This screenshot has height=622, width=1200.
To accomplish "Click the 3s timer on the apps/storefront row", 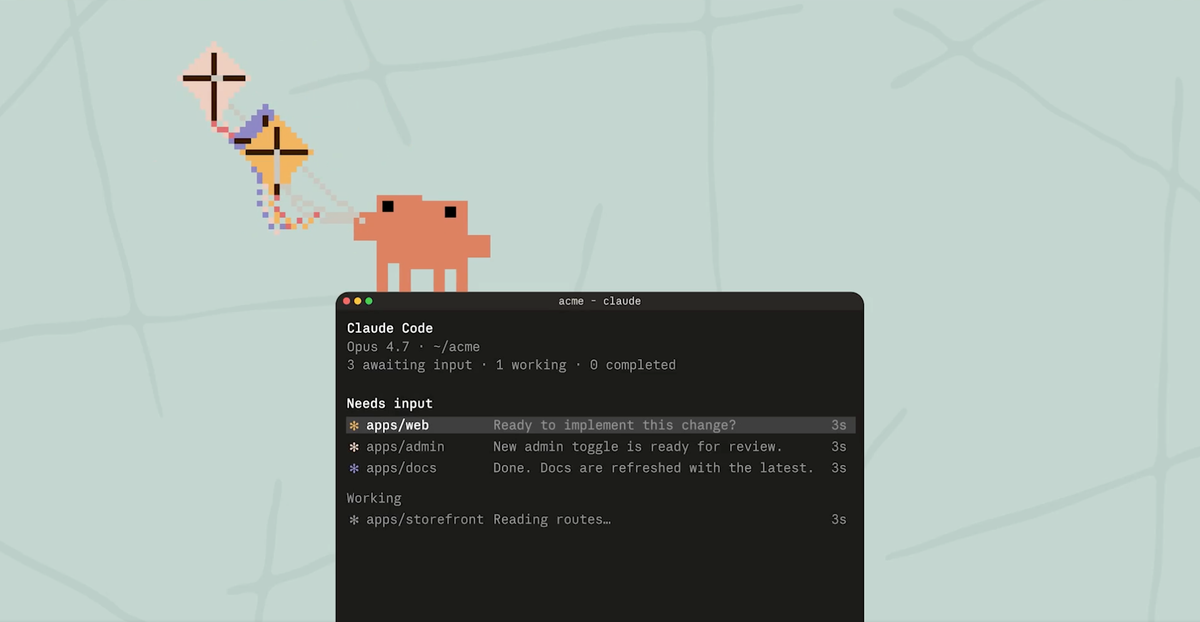I will click(838, 520).
